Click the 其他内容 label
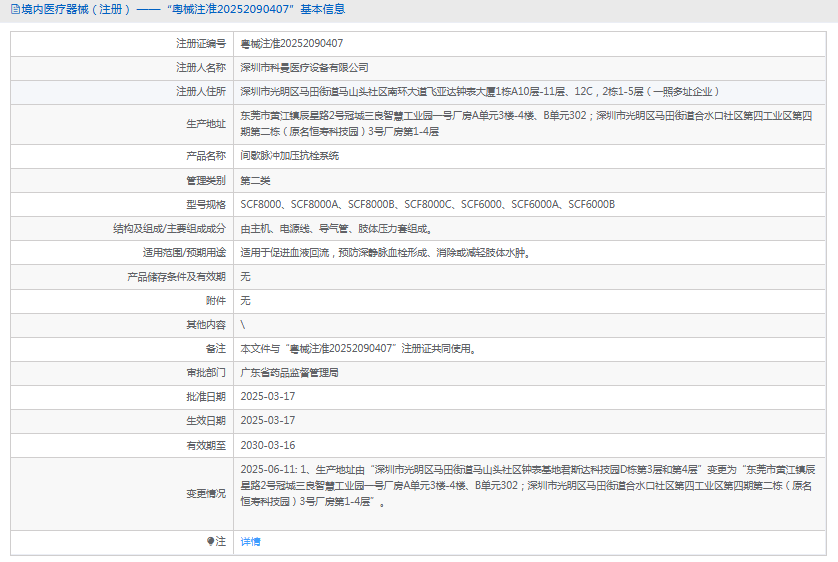Screen dimensions: 838x562 206,325
